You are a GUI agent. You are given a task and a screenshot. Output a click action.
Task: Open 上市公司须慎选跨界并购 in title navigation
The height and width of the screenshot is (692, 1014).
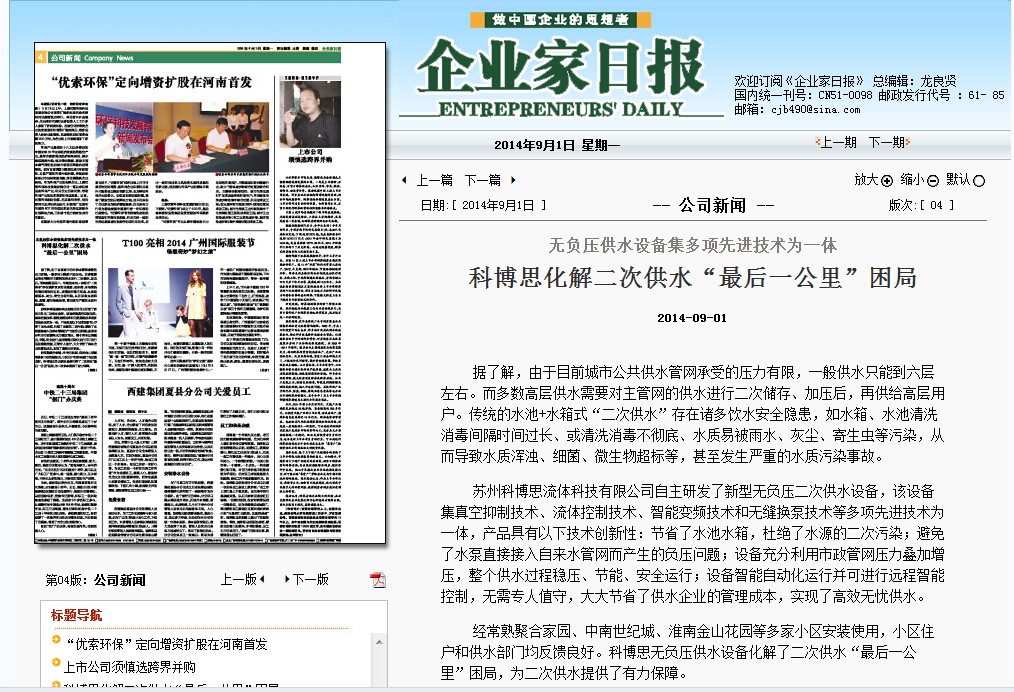point(130,667)
